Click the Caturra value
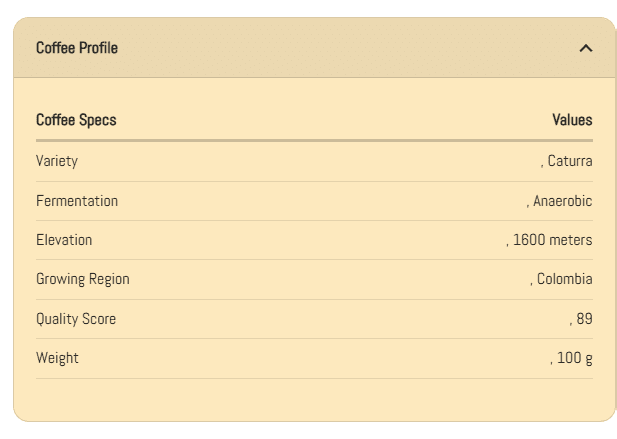 [x=570, y=161]
